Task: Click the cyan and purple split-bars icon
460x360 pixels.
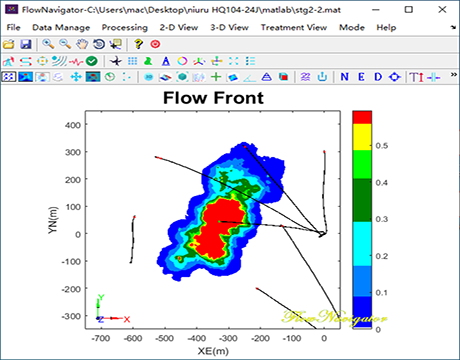Action: tap(434, 77)
